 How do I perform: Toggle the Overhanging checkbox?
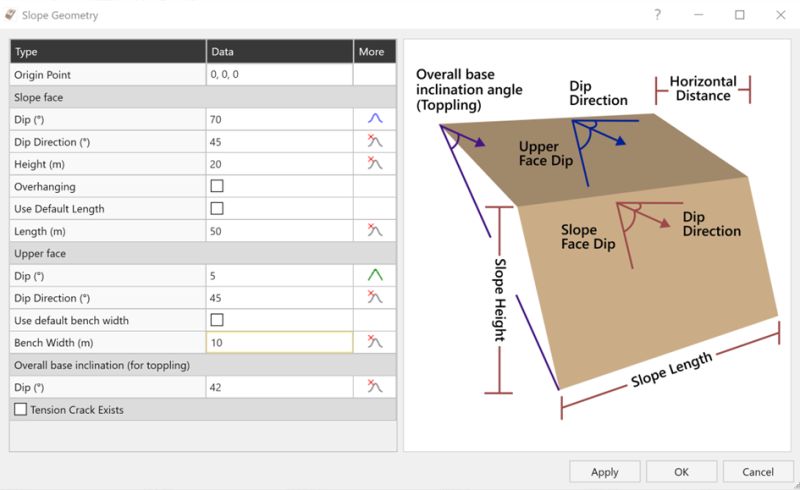(x=217, y=186)
